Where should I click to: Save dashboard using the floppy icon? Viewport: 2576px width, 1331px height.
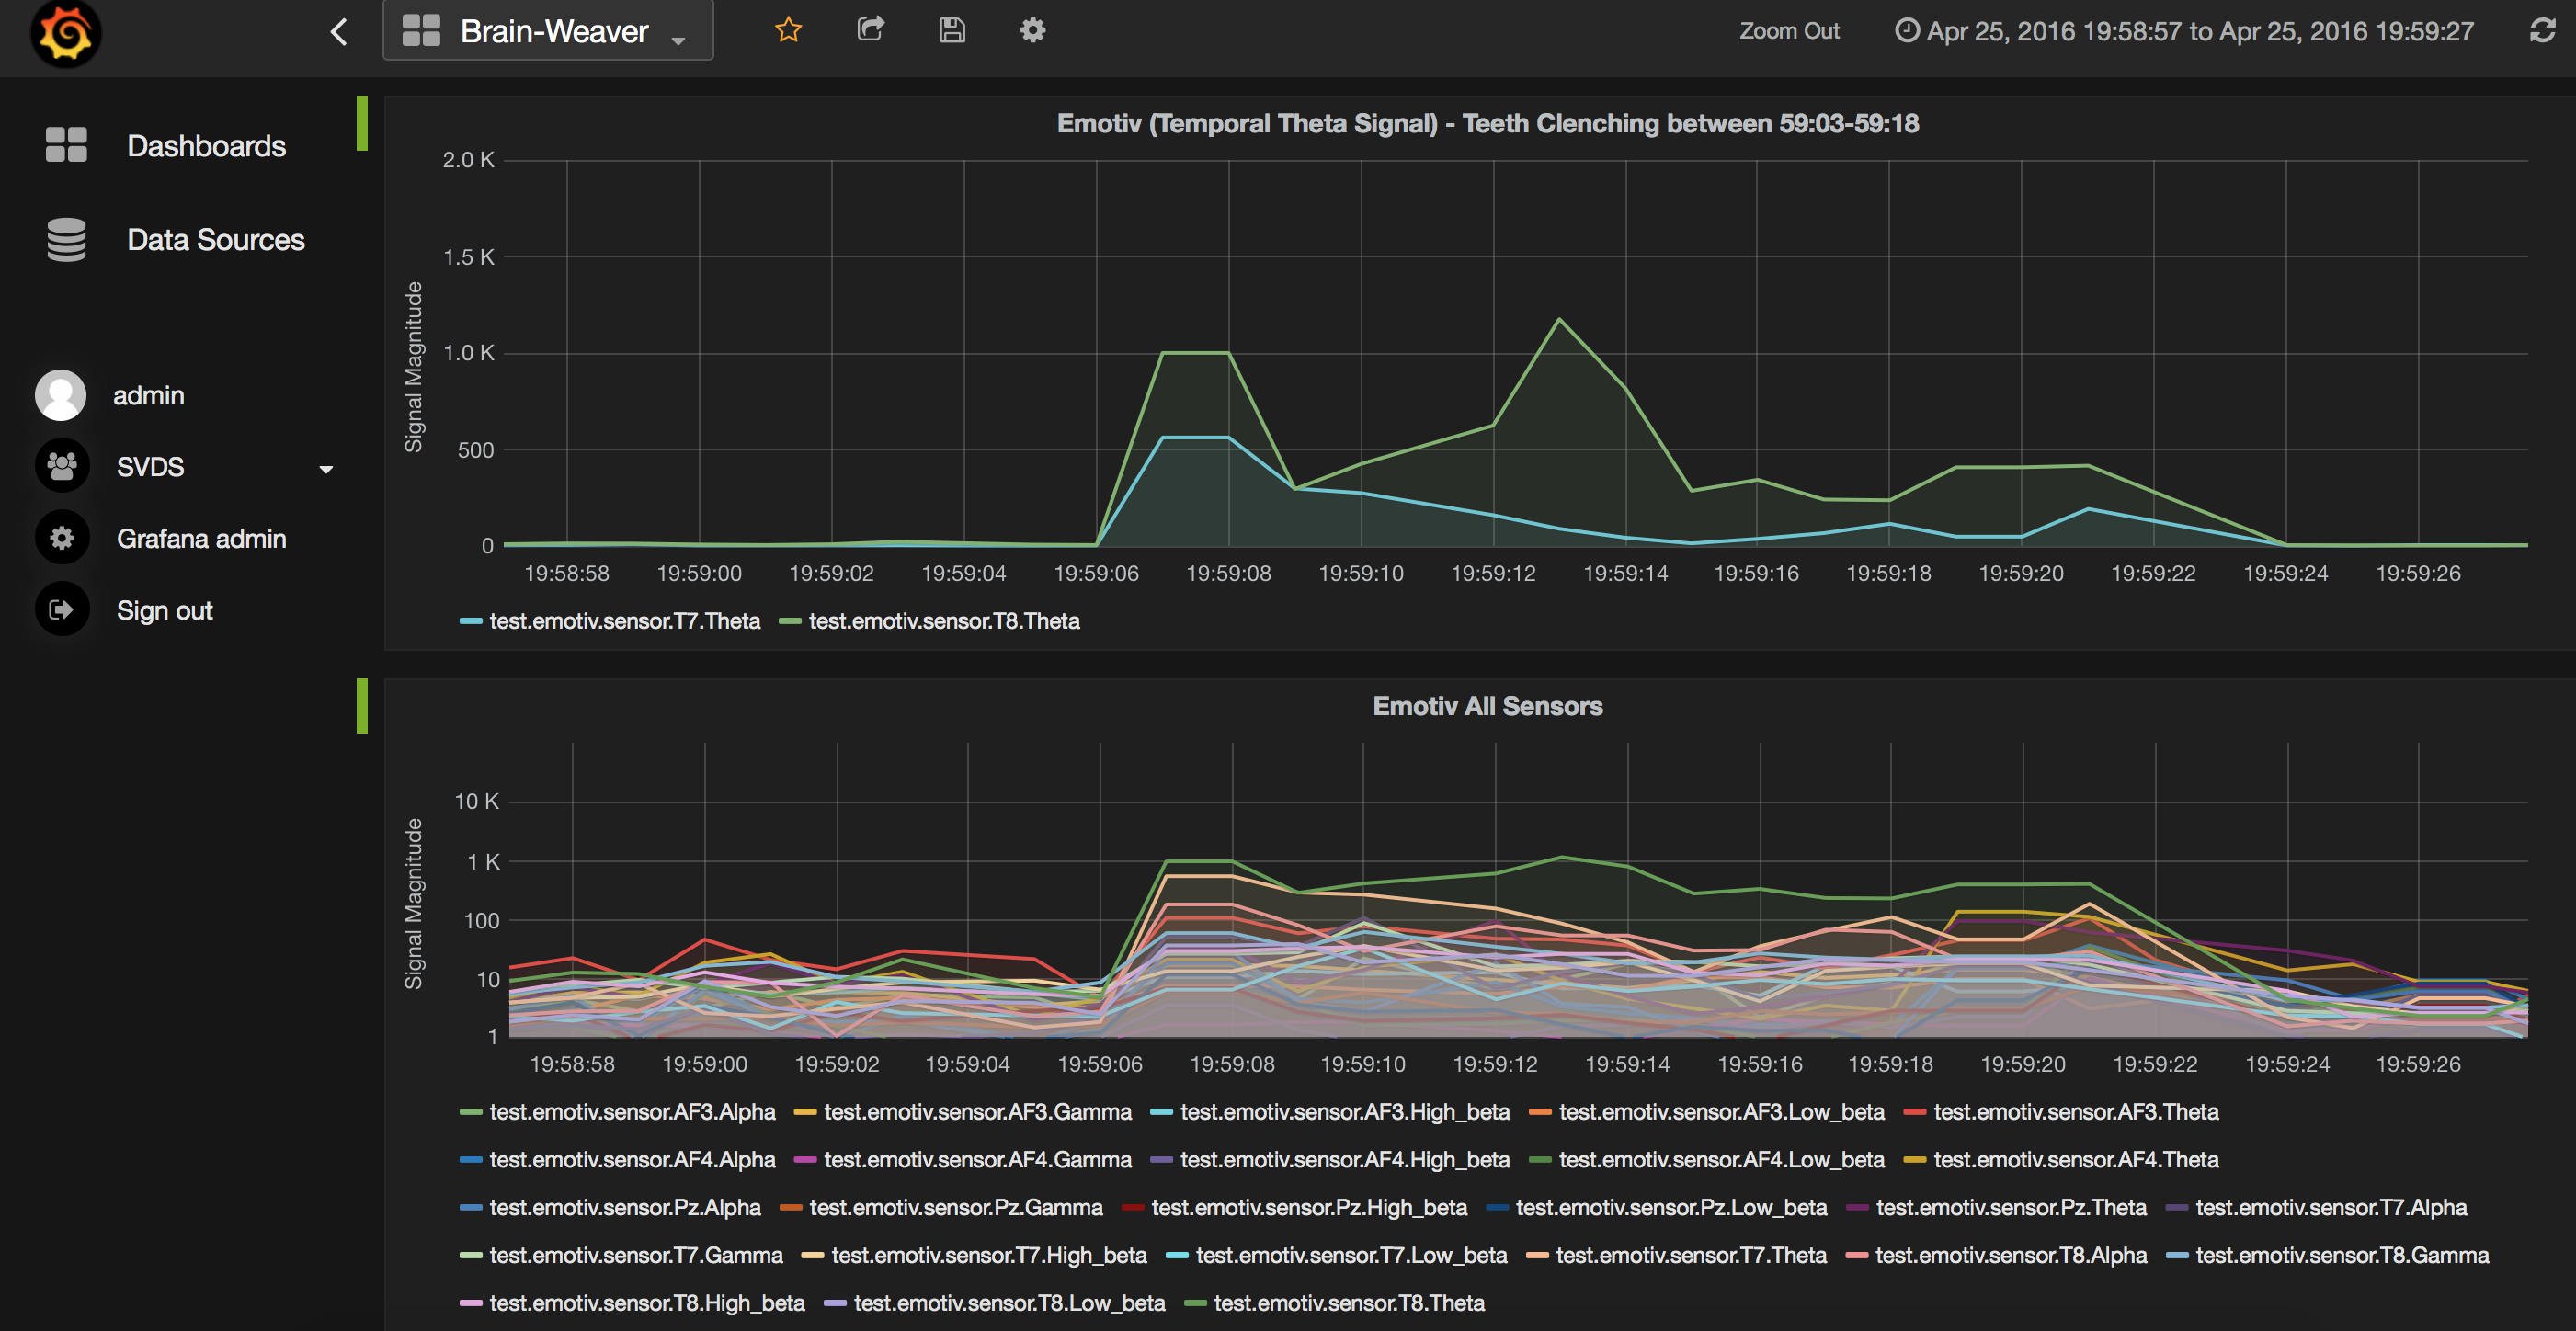pyautogui.click(x=952, y=30)
